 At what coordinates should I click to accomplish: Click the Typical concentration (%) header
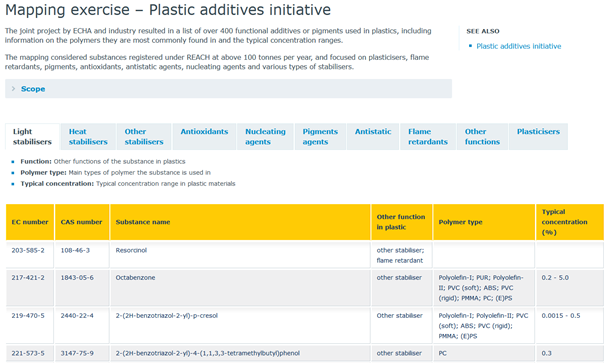570,222
